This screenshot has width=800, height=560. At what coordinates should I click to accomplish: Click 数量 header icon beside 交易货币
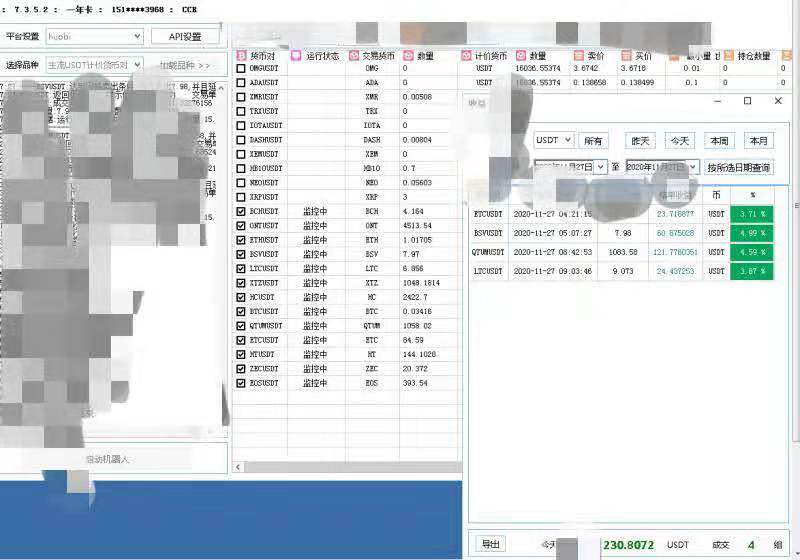point(408,56)
